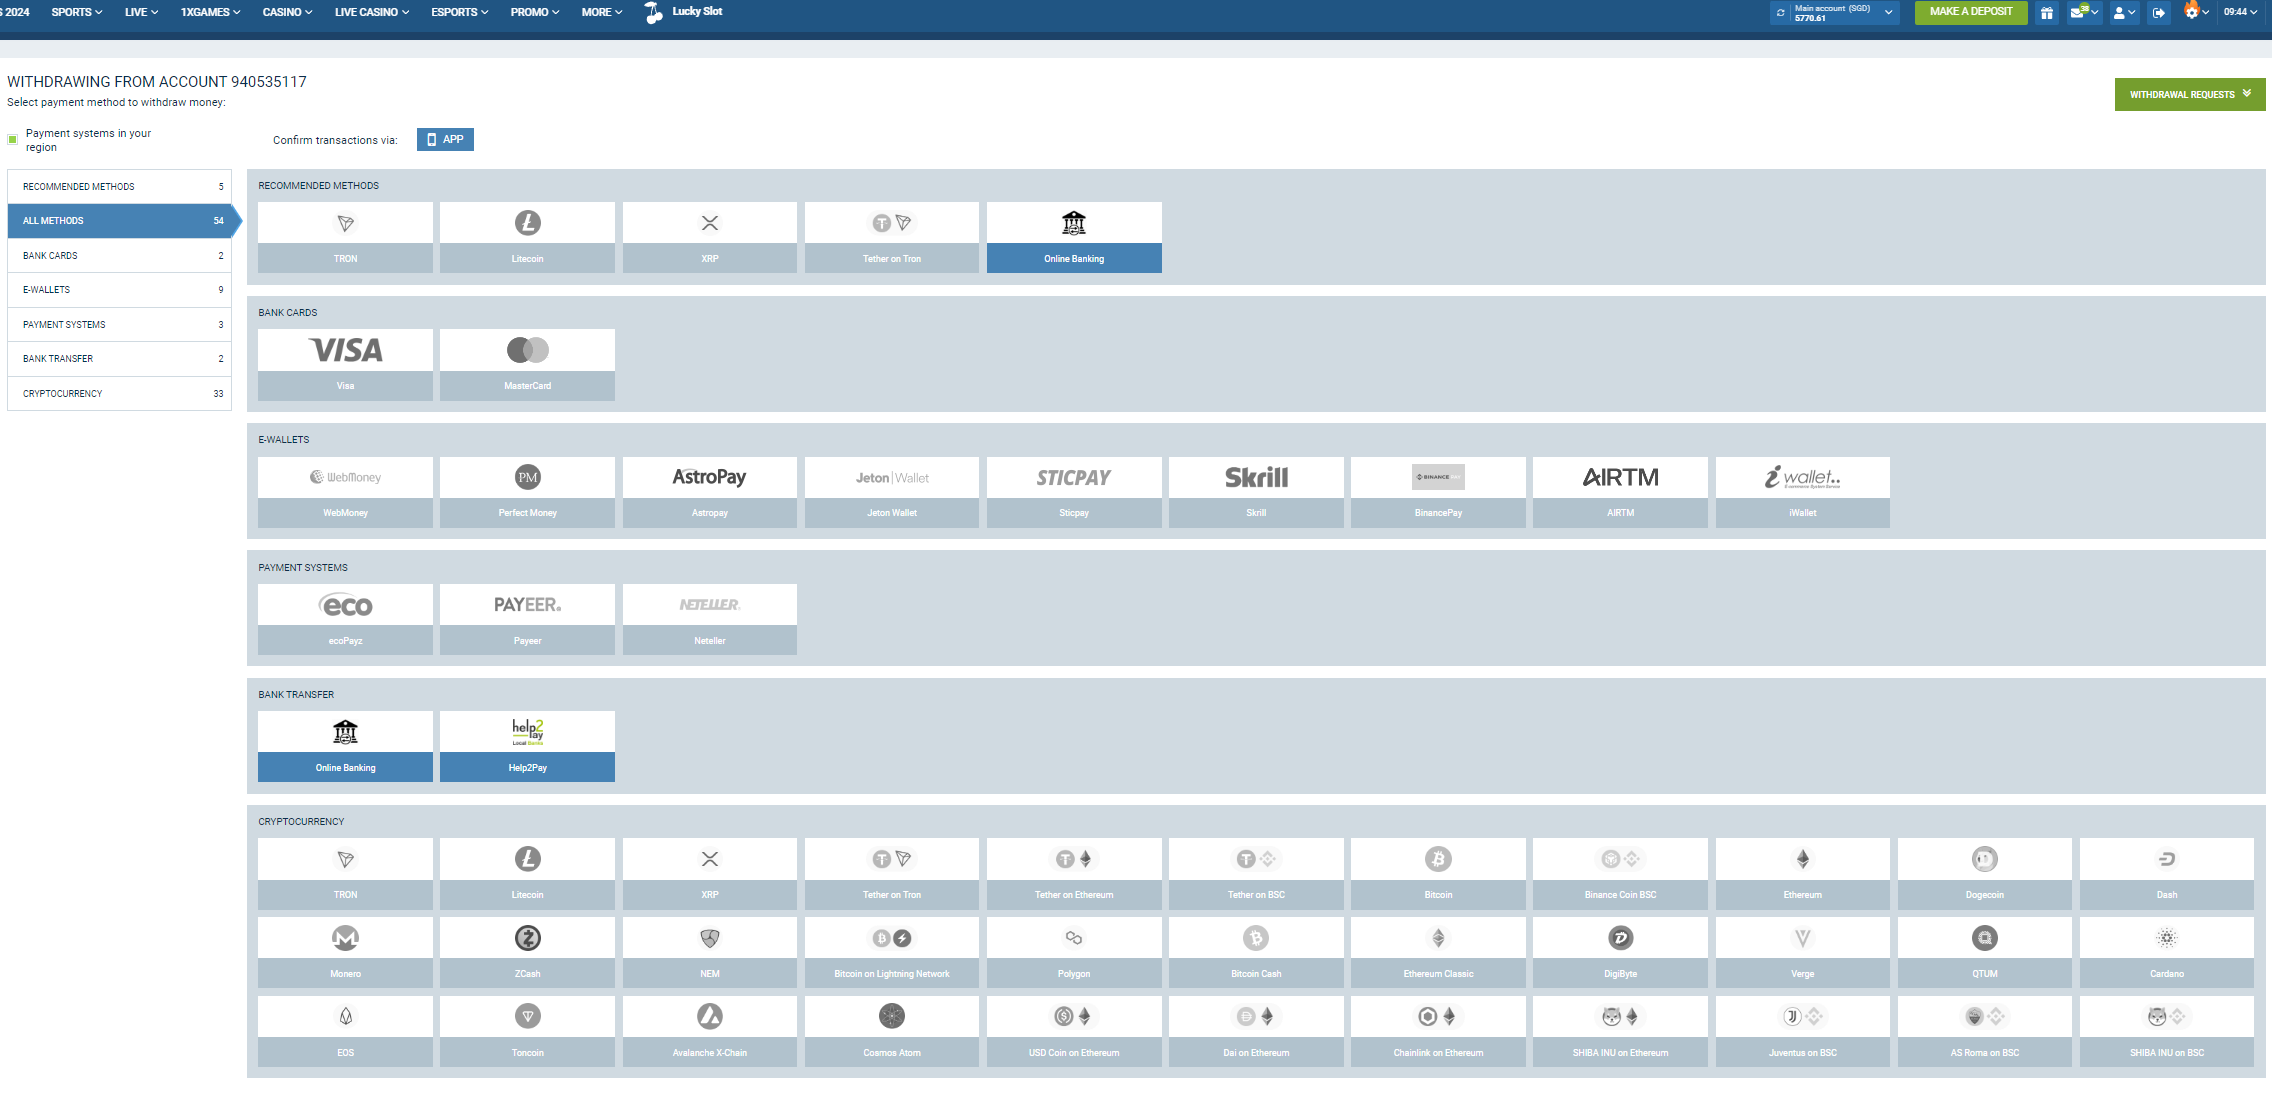Pick Perfect Money e-wallet

(527, 492)
